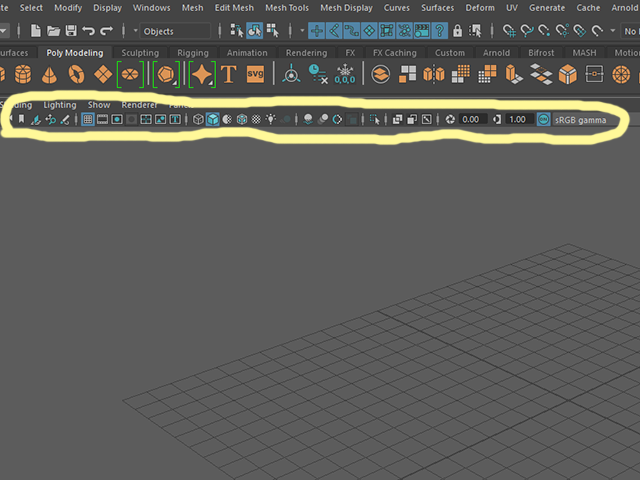The height and width of the screenshot is (480, 640).
Task: Switch to the Sculpting shelf tab
Action: click(140, 53)
